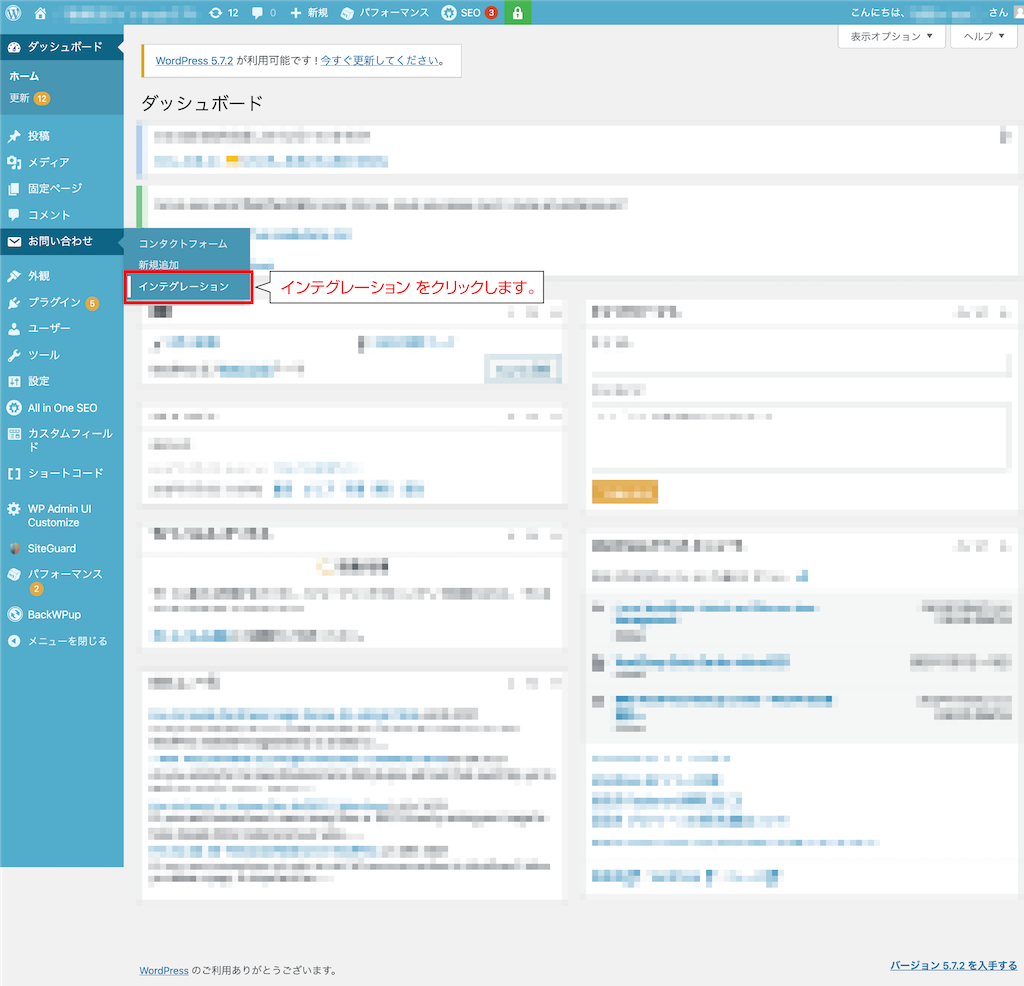This screenshot has width=1024, height=986.
Task: Visit site via the home icon
Action: (x=40, y=12)
